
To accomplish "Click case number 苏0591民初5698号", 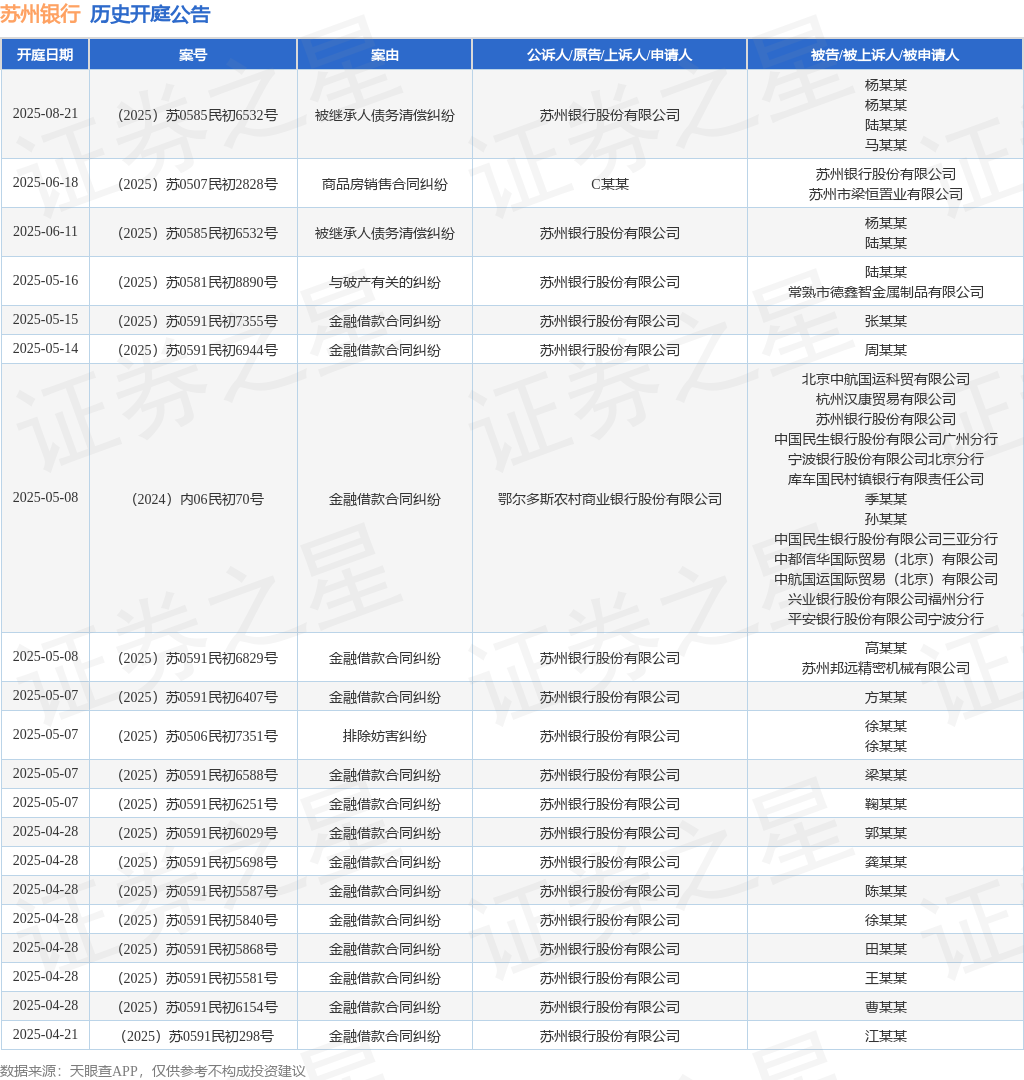I will point(198,862).
